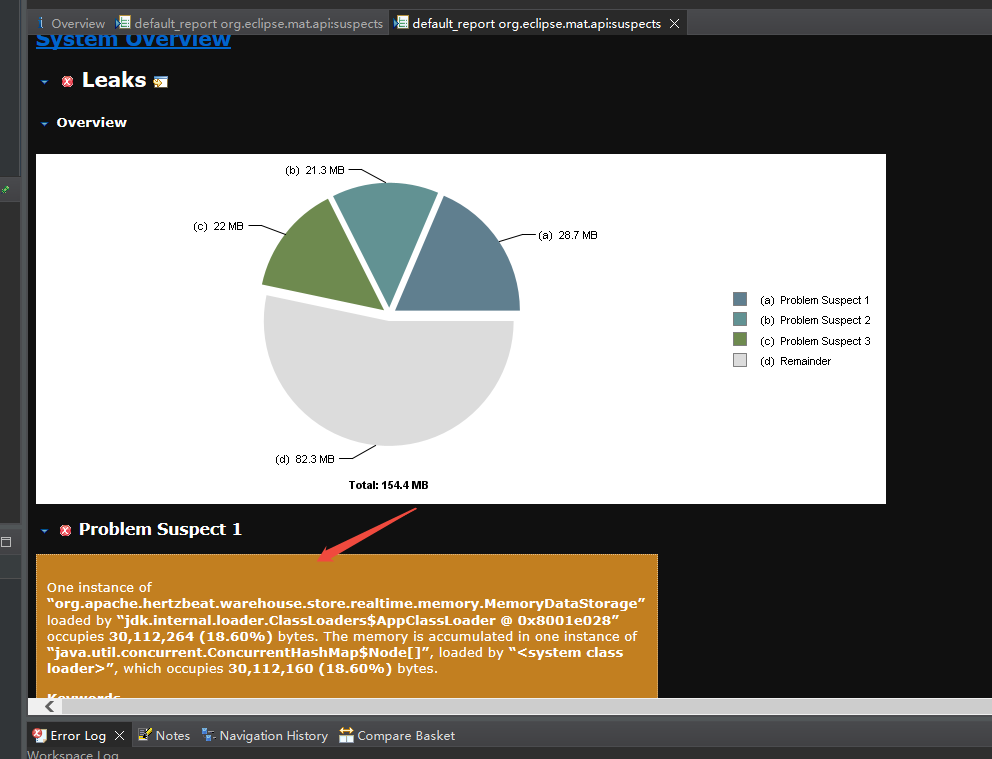This screenshot has width=992, height=759.
Task: Click the "(d) Remainder" legend label
Action: 796,361
